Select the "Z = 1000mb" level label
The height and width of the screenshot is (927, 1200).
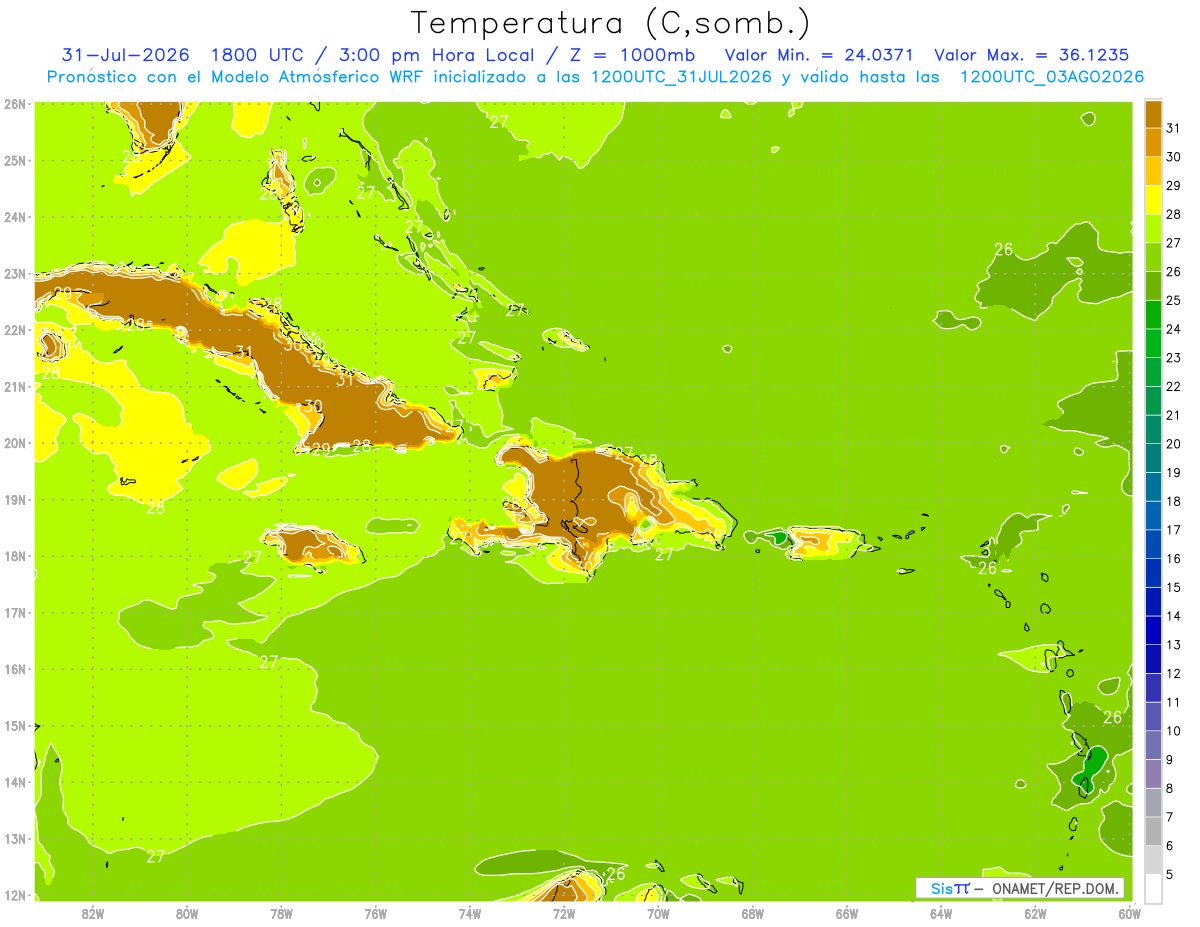click(x=632, y=55)
